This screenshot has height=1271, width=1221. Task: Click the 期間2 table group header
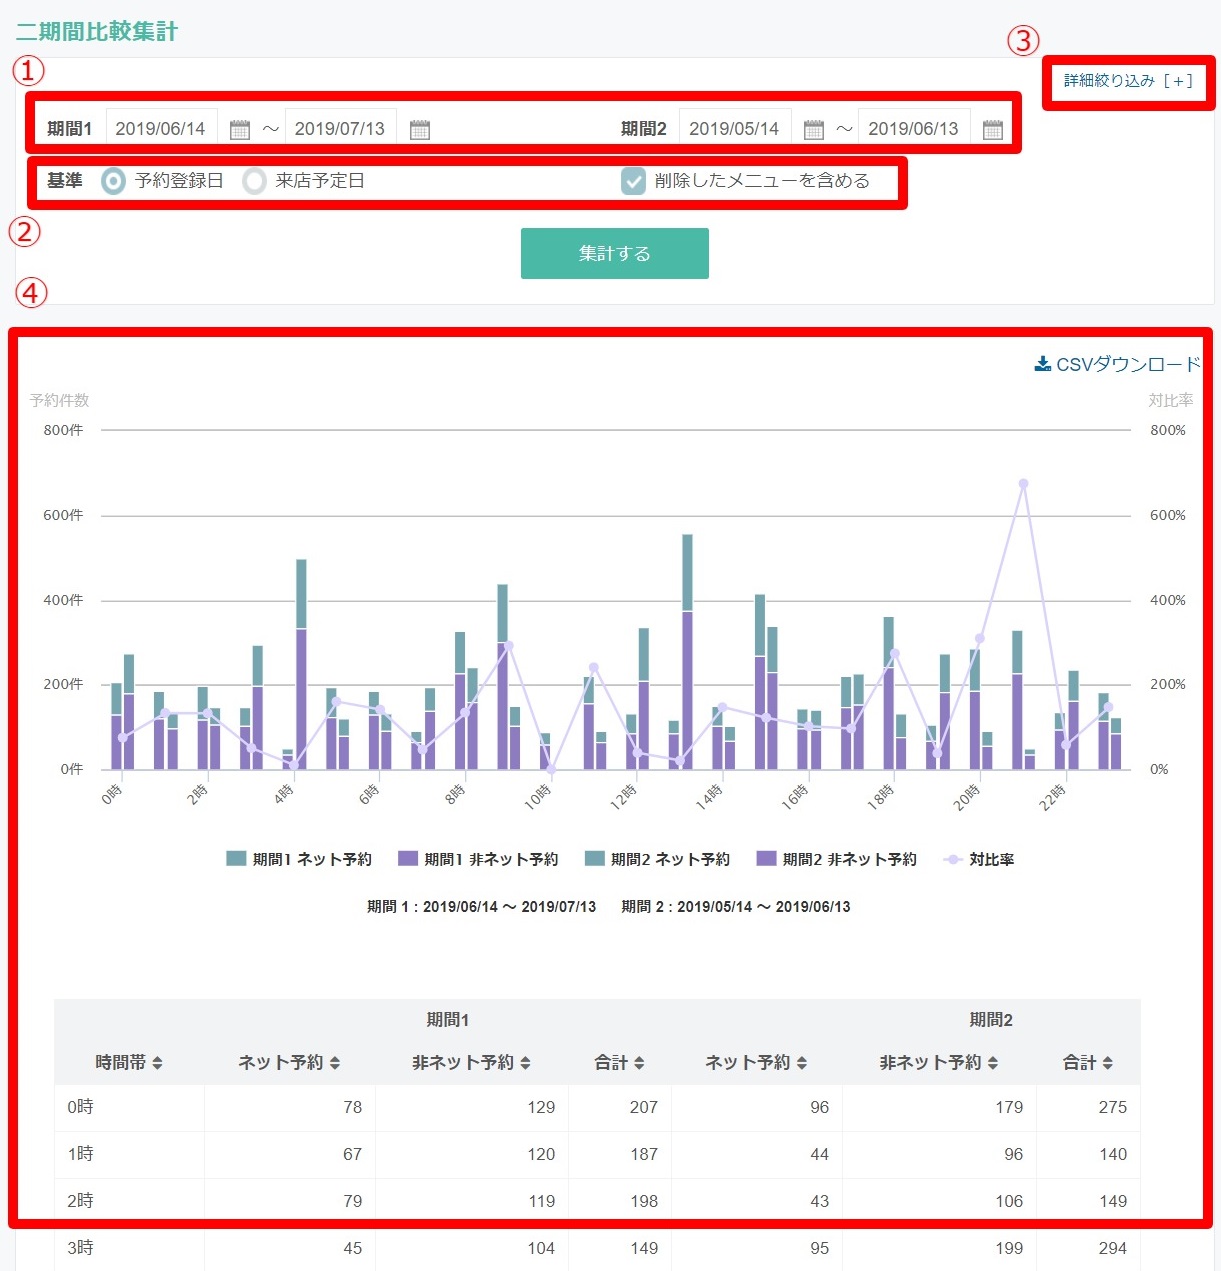(991, 1020)
